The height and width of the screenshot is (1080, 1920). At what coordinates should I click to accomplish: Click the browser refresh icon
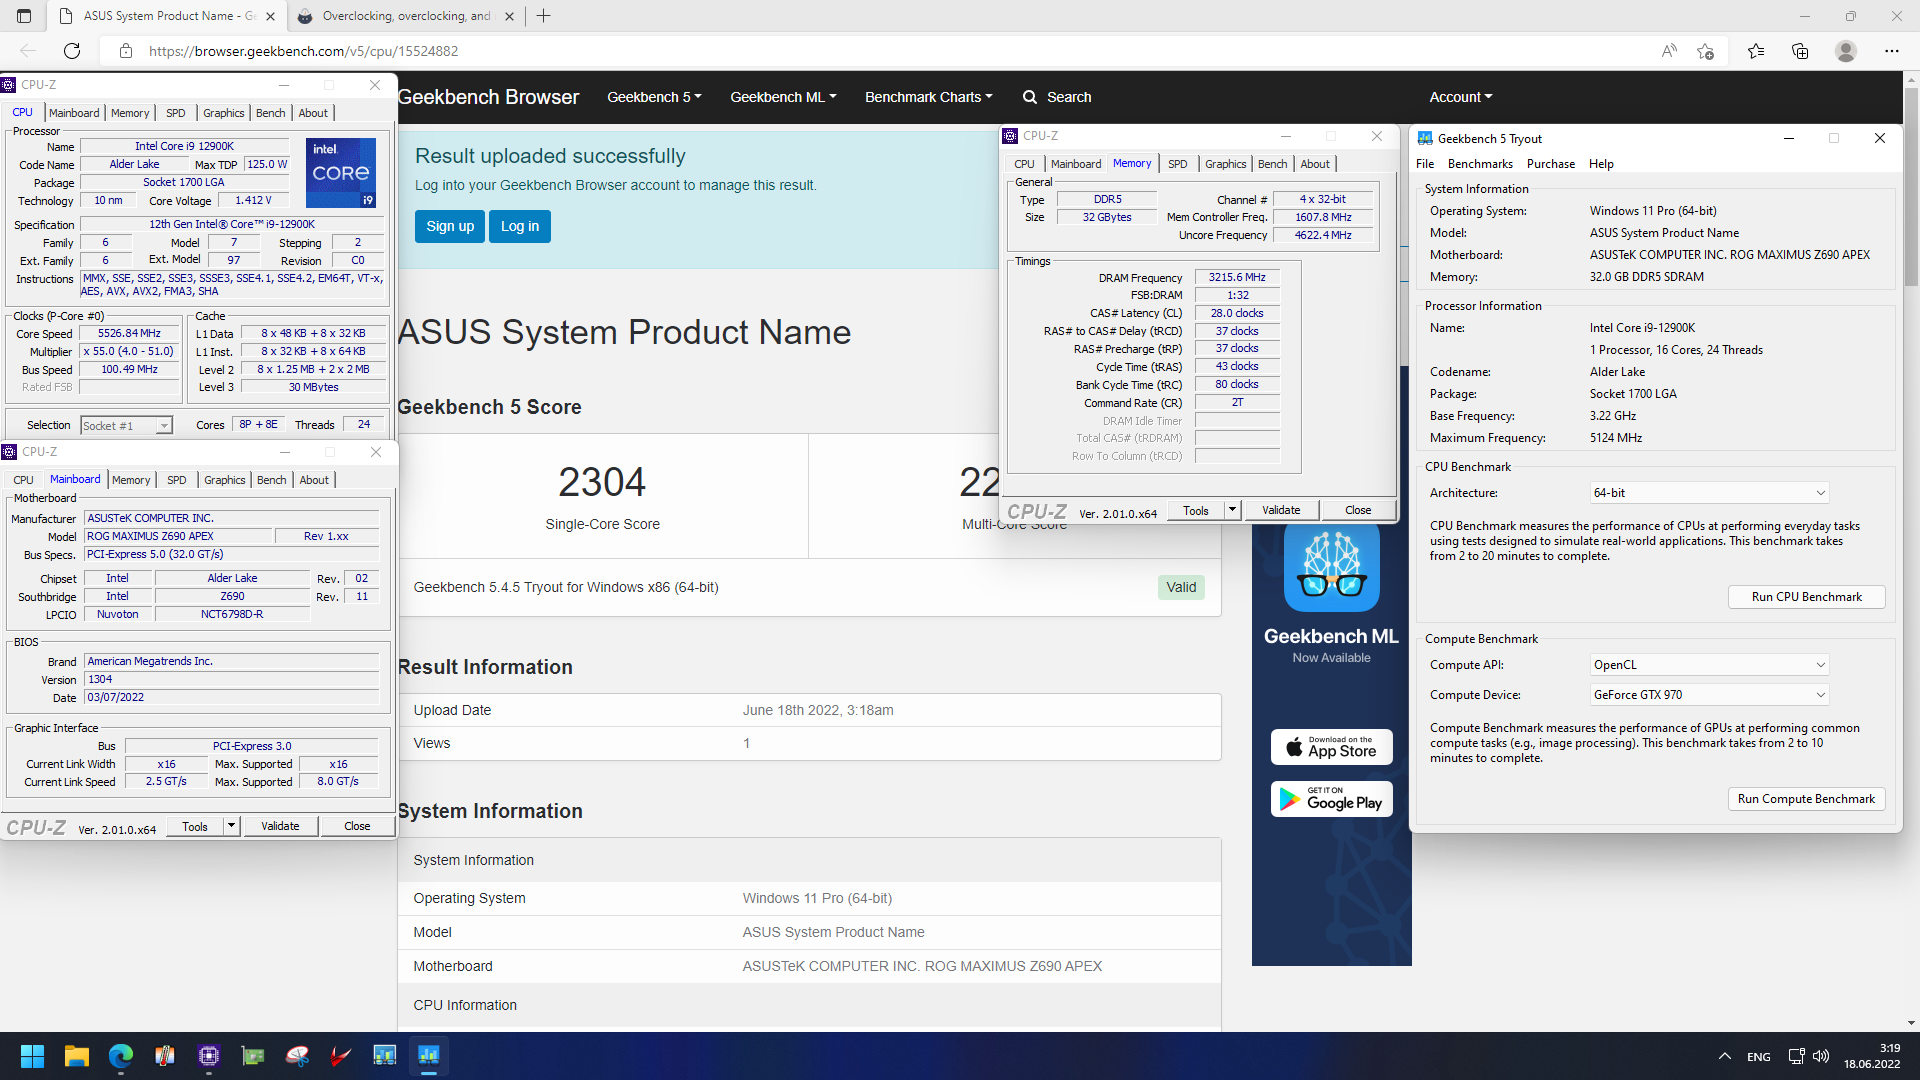click(x=72, y=51)
